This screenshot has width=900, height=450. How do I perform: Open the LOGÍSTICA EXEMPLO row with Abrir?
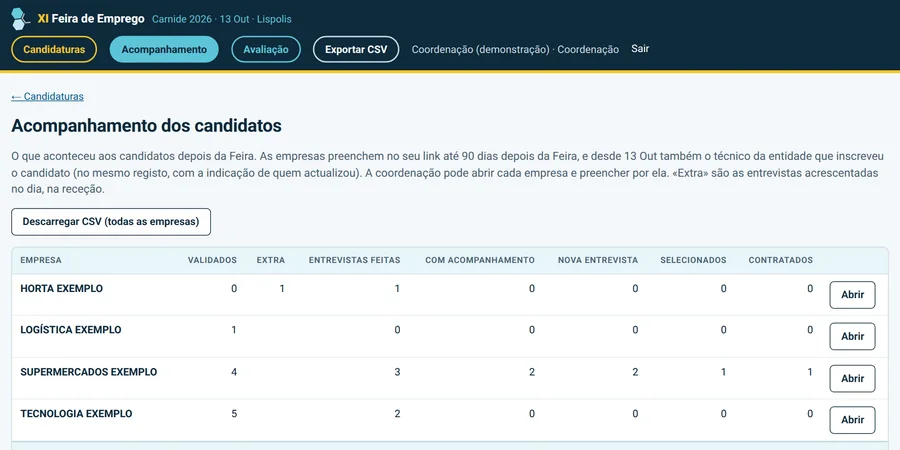pyautogui.click(x=852, y=336)
